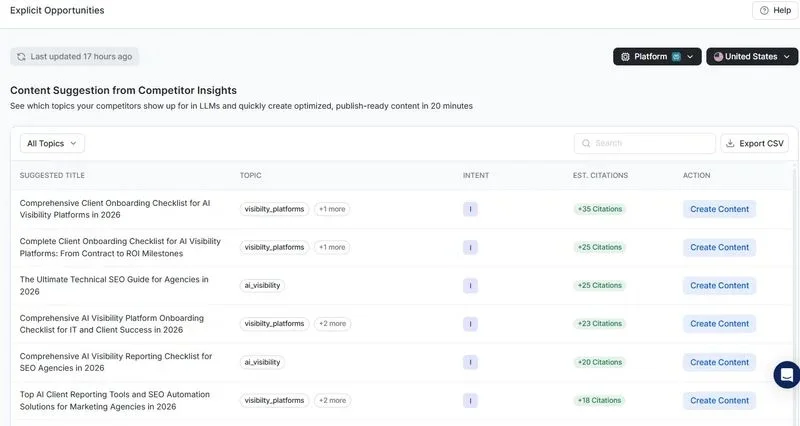This screenshot has height=426, width=800.
Task: Select title 'The Ultimate Technical SEO Guide for Agencies'
Action: (114, 286)
